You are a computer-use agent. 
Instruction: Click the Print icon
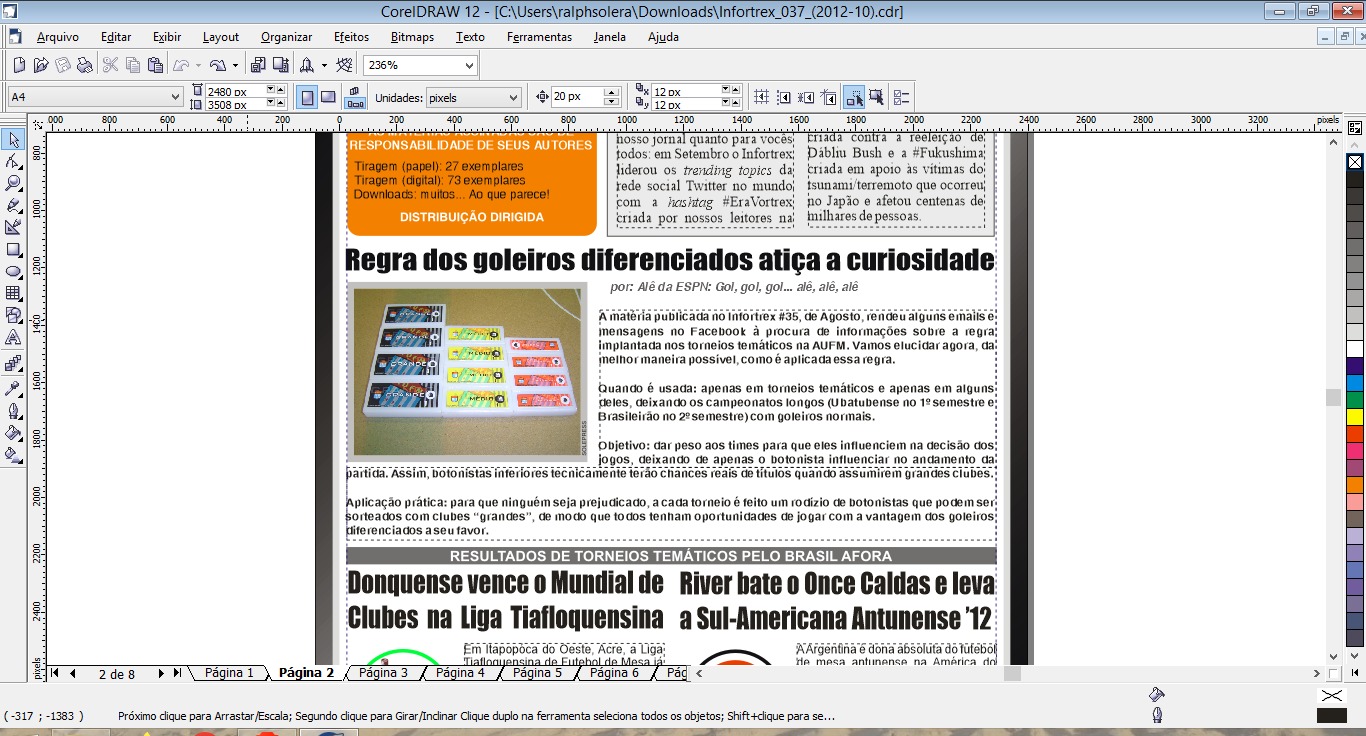pos(85,65)
